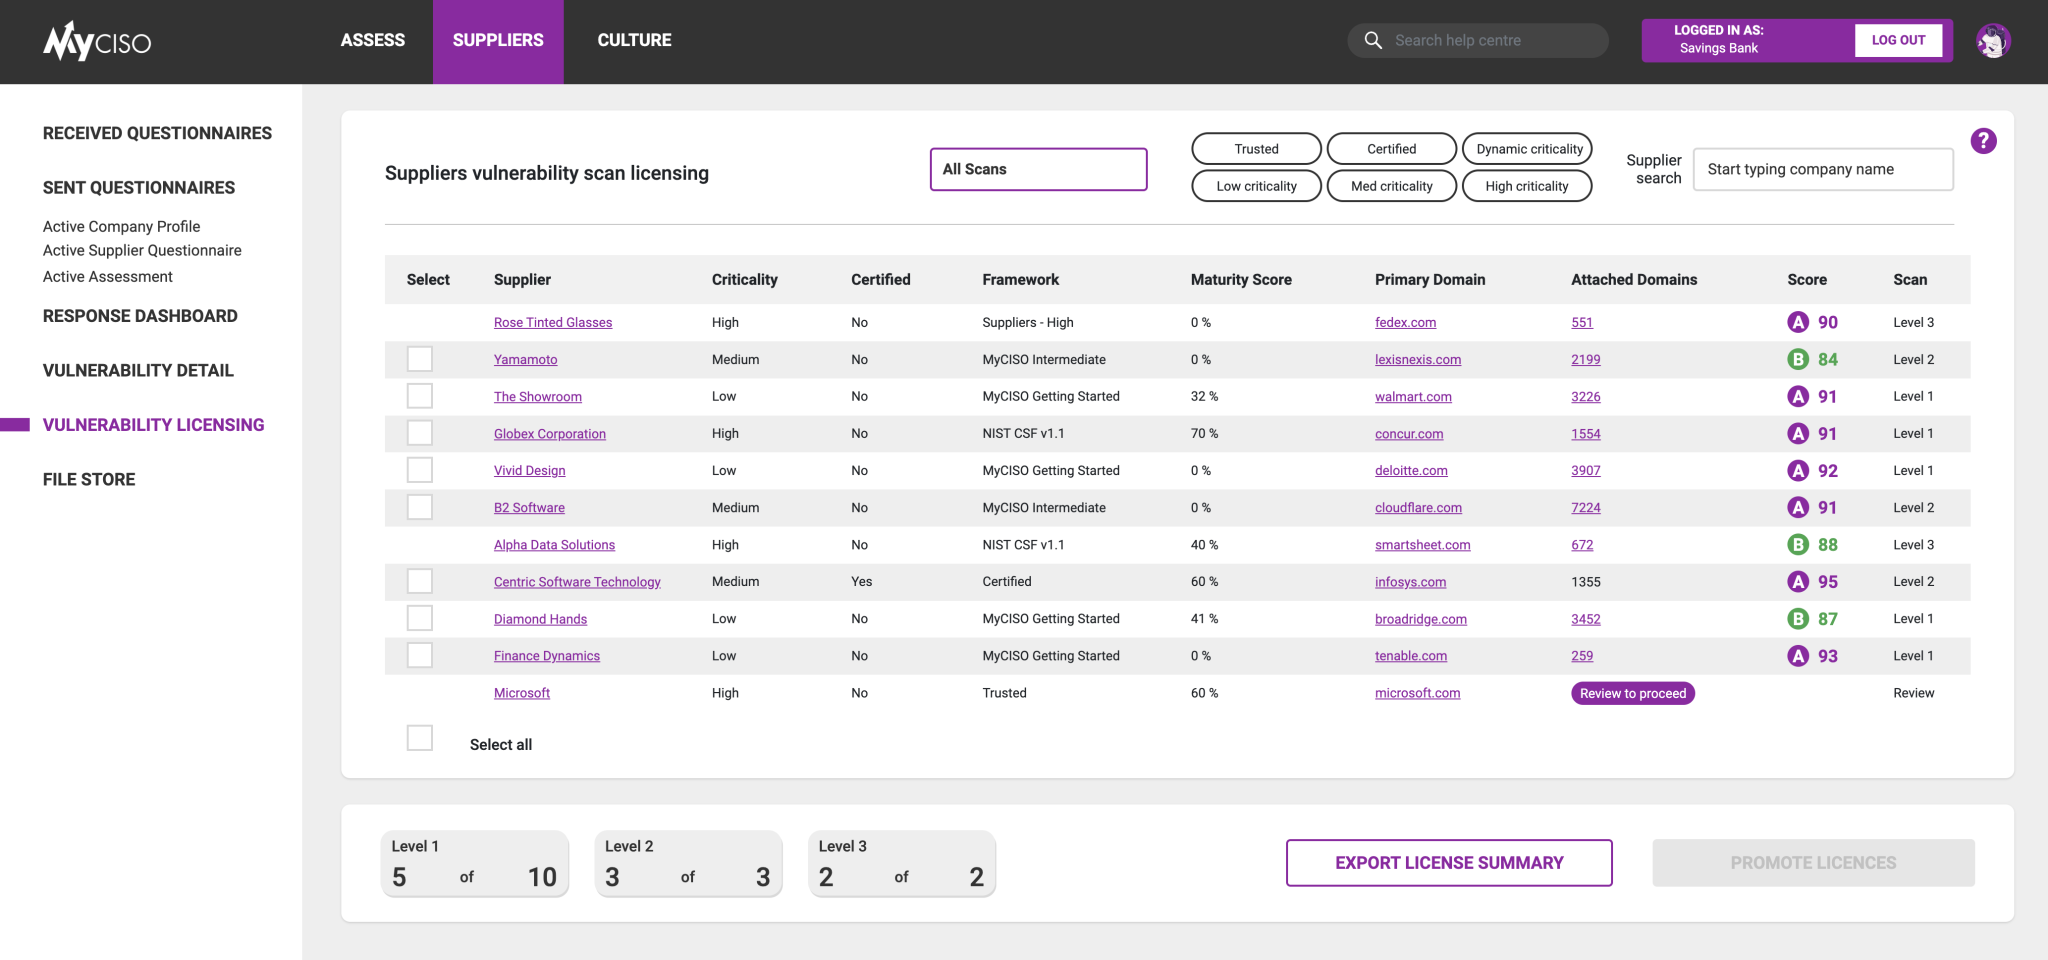Check Centric Software Technology's checkbox

[x=420, y=581]
